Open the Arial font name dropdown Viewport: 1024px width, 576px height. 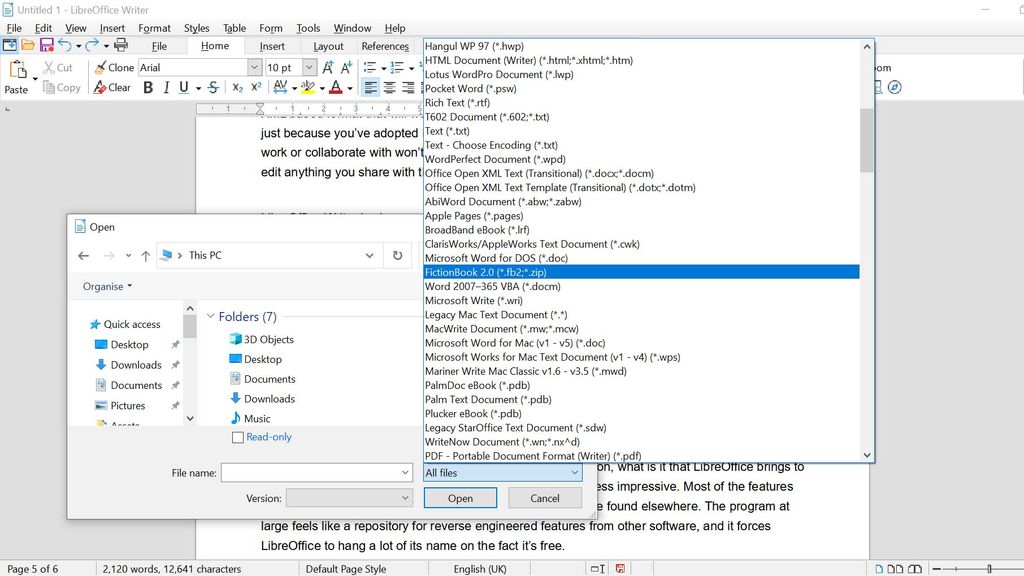(255, 67)
